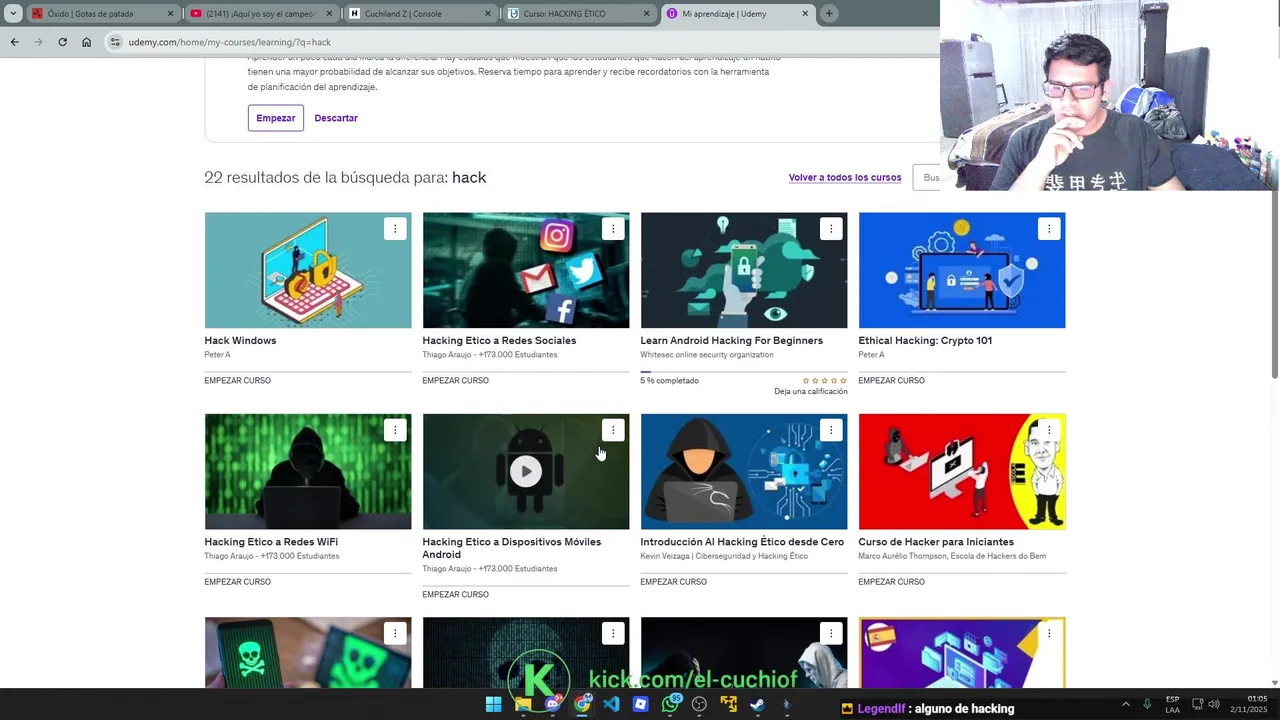Viewport: 1280px width, 720px height.
Task: Expand the tab search dropdown
Action: [13, 13]
